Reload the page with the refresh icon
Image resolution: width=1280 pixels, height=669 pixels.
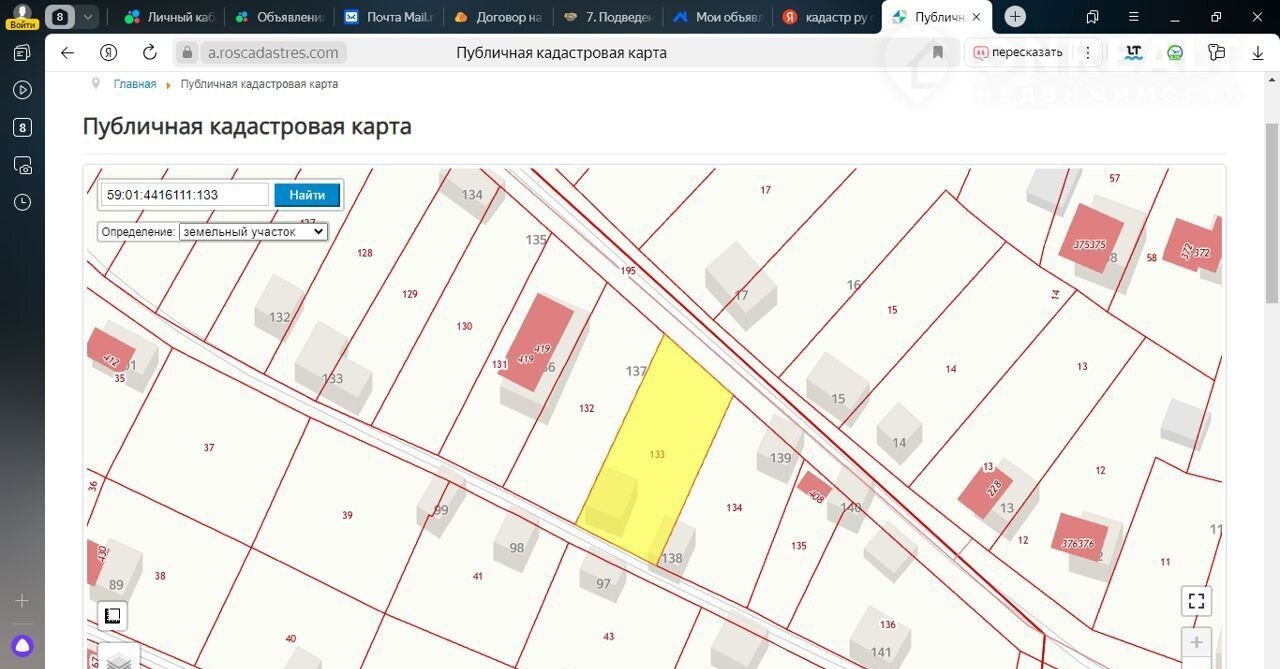(x=150, y=53)
